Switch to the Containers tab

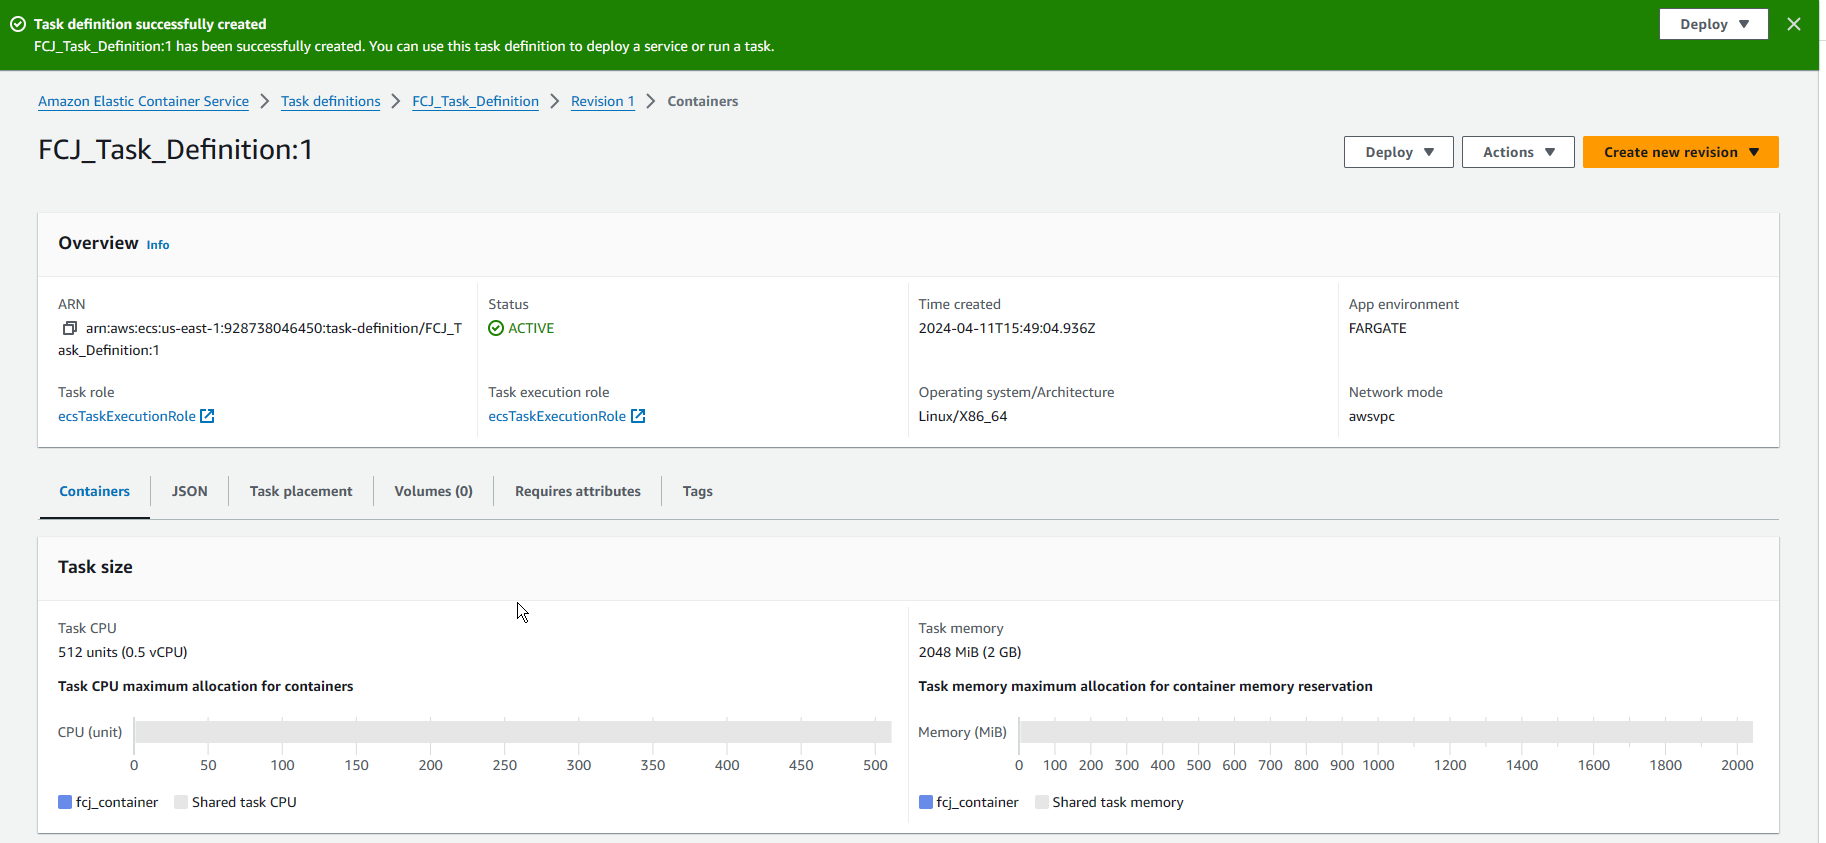[x=95, y=491]
